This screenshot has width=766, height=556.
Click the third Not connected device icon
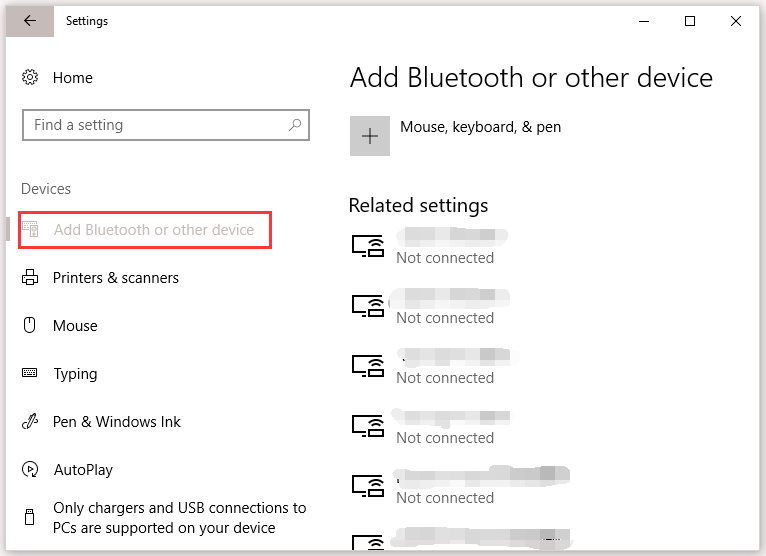coord(368,366)
